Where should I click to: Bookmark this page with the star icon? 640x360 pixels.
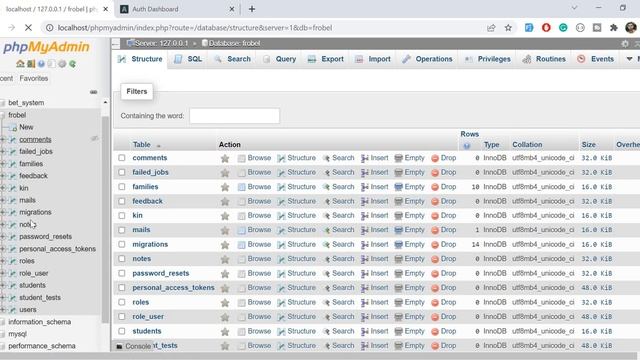click(508, 28)
